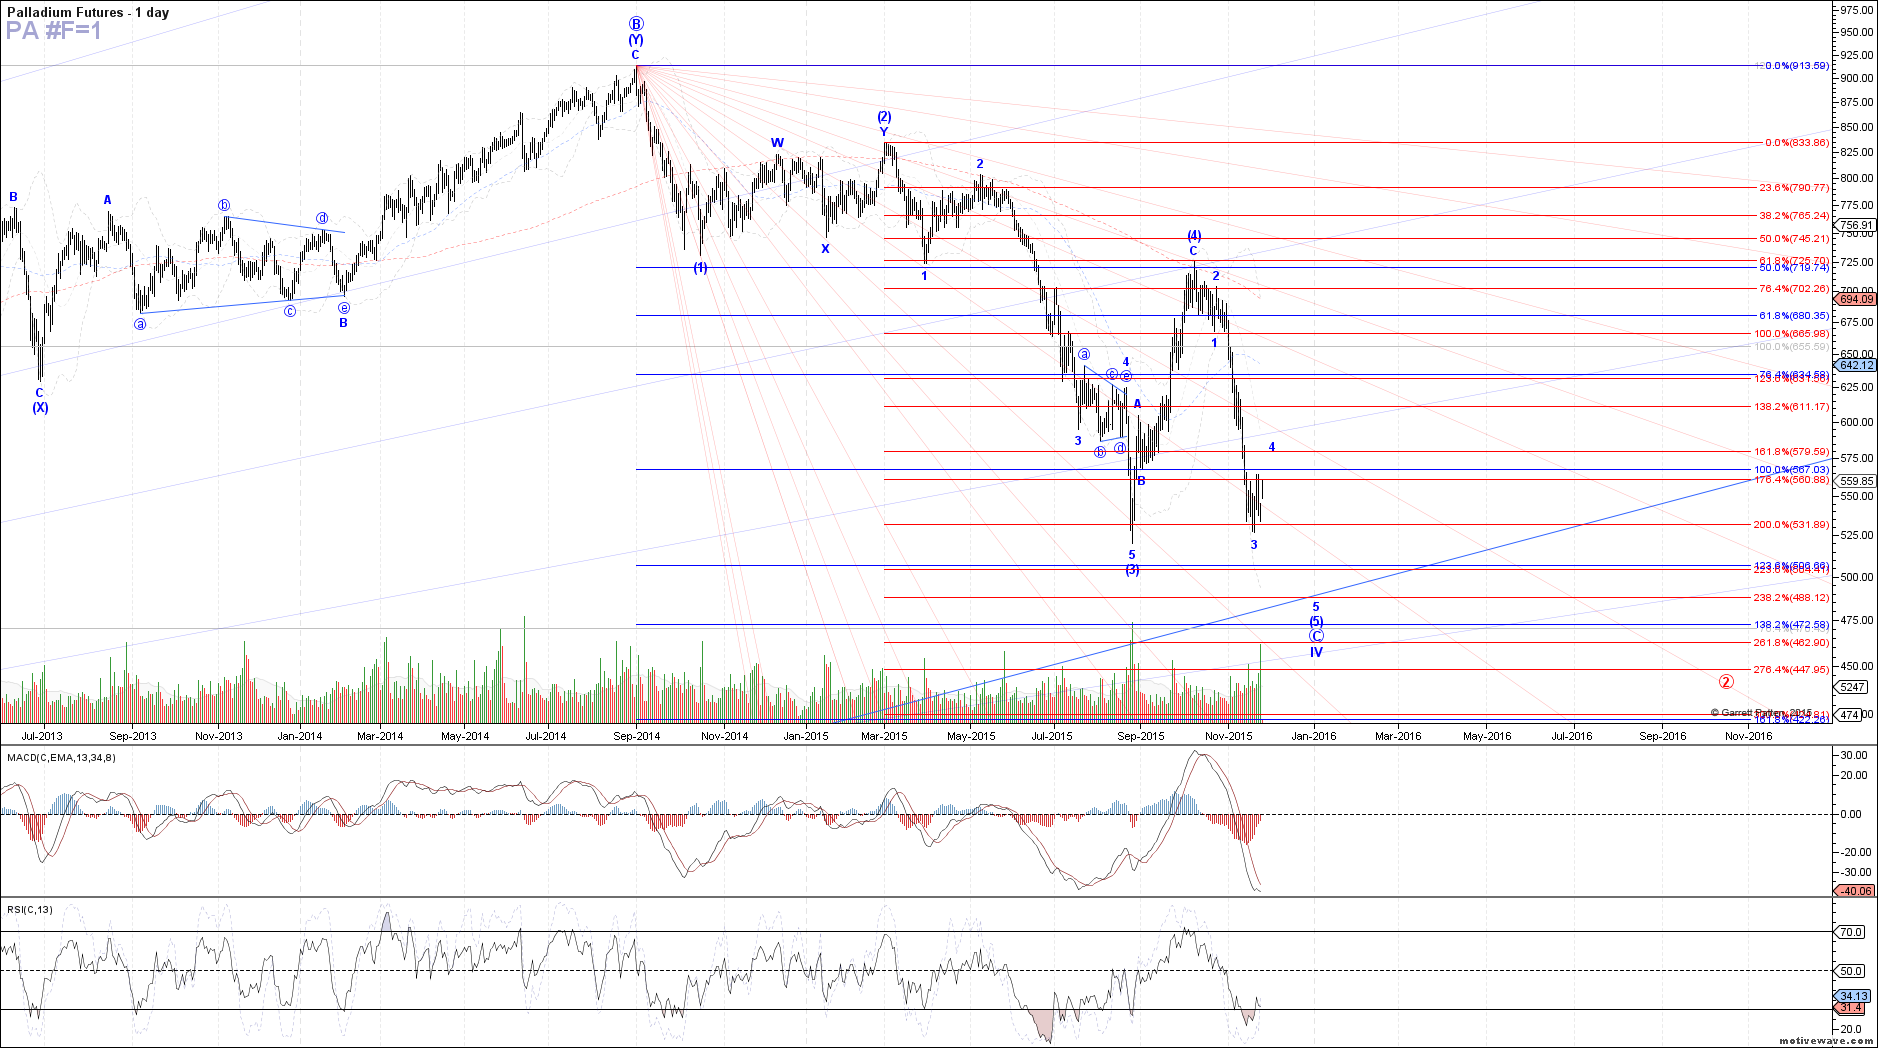Click the IV wave projection label
Screen dimensions: 1878x1048
pos(1316,652)
